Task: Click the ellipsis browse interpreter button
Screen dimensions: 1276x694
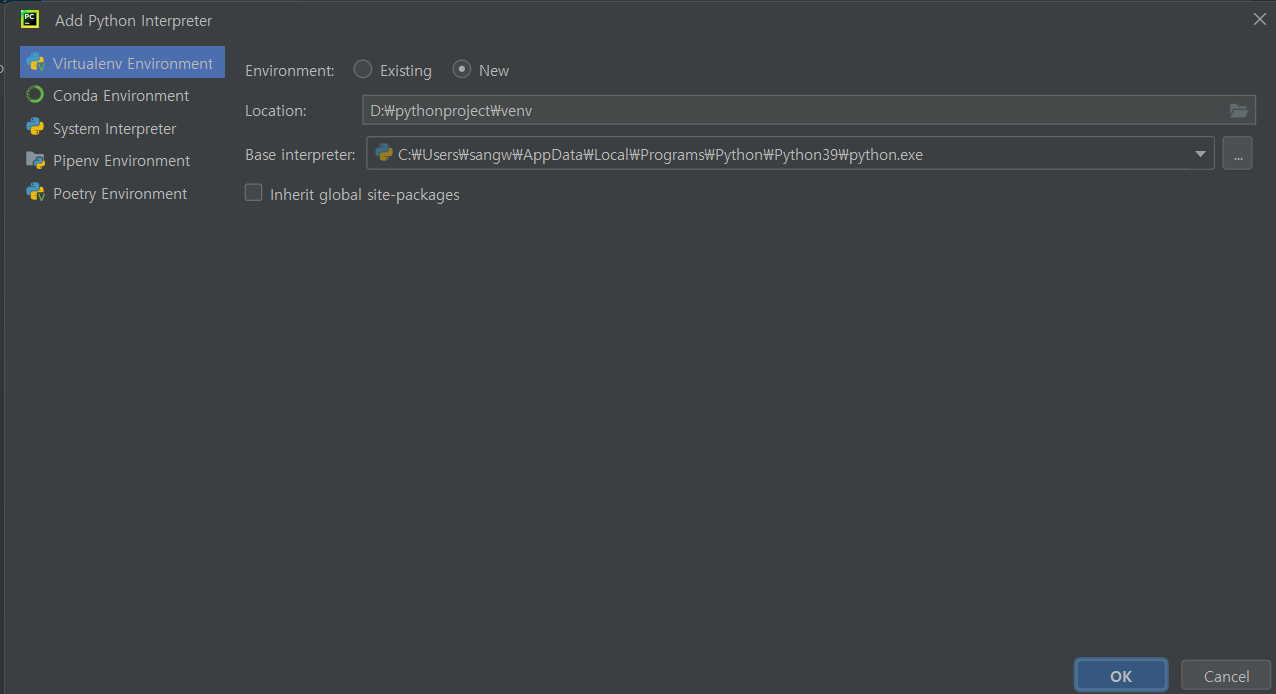Action: [1237, 154]
